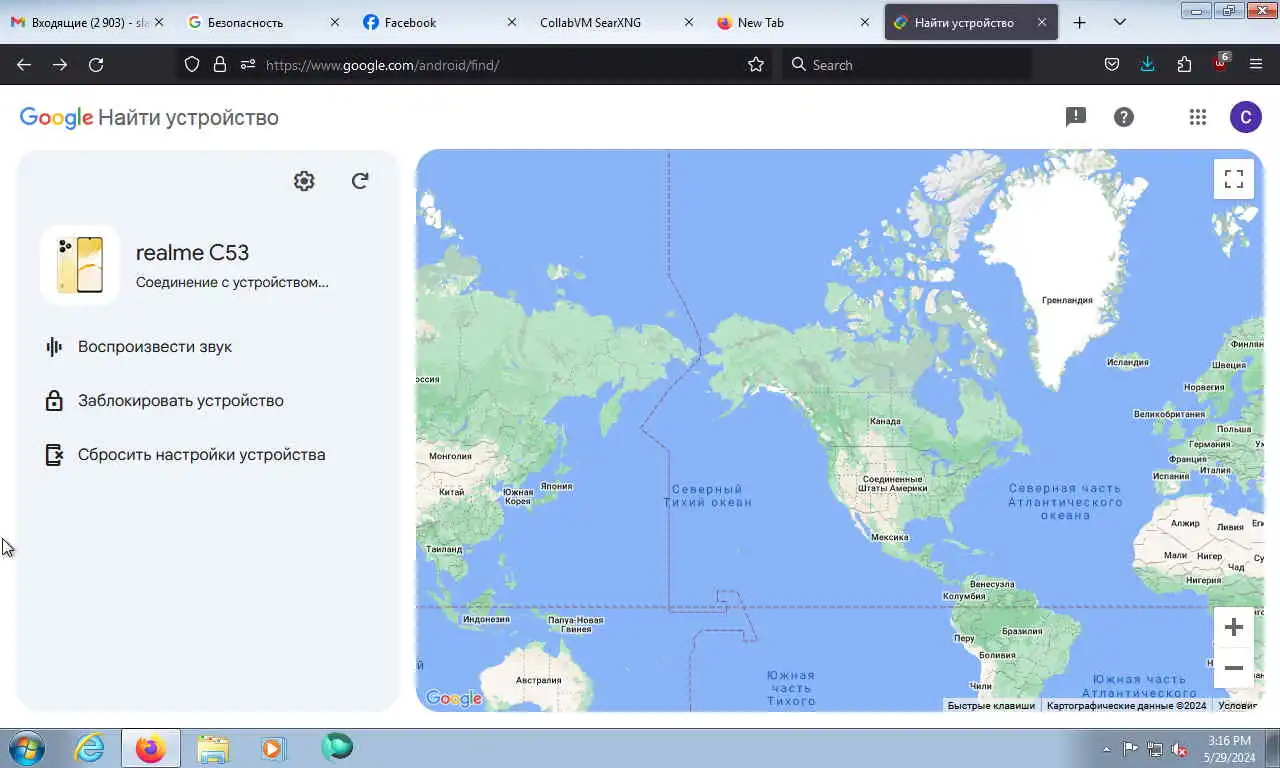Open the extensions puzzle icon

(x=1184, y=65)
